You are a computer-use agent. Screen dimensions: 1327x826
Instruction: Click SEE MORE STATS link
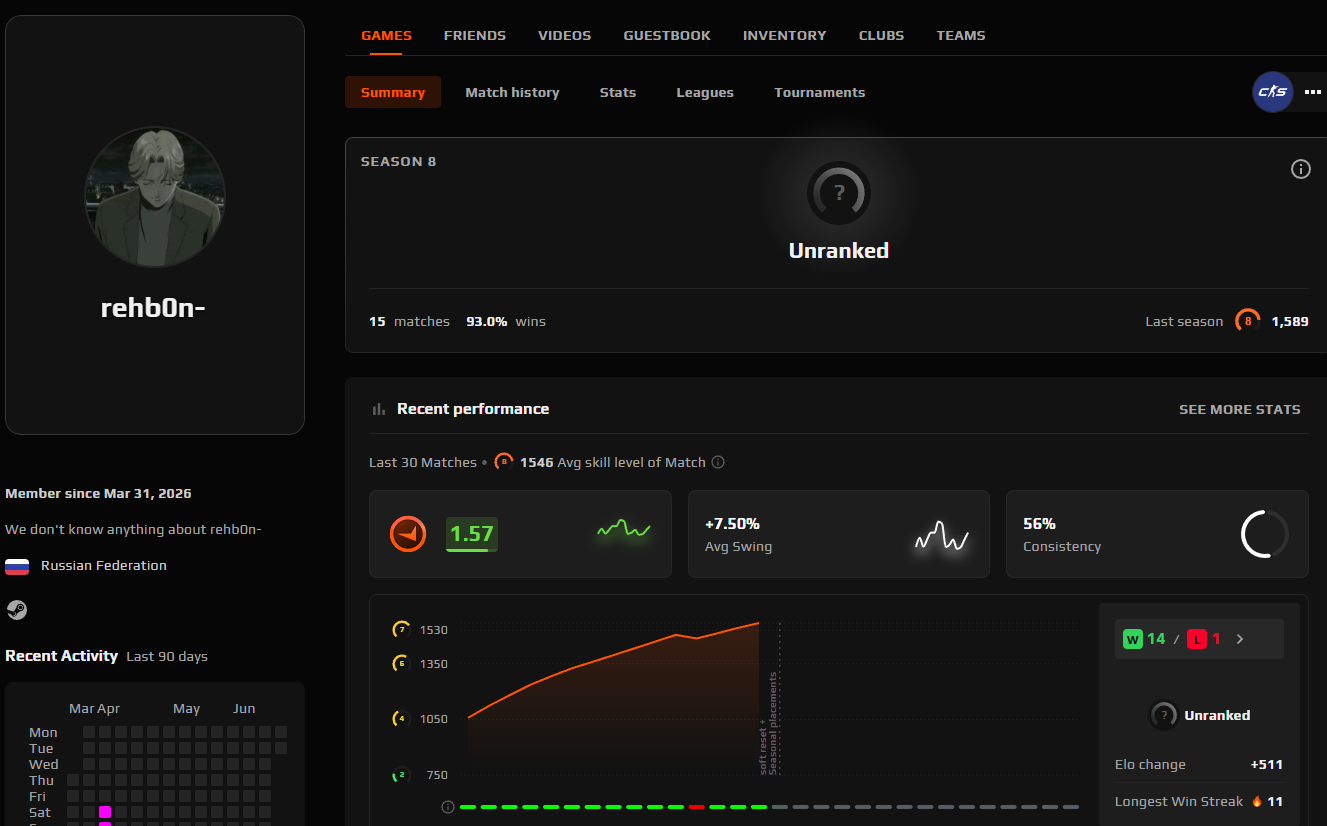tap(1240, 409)
